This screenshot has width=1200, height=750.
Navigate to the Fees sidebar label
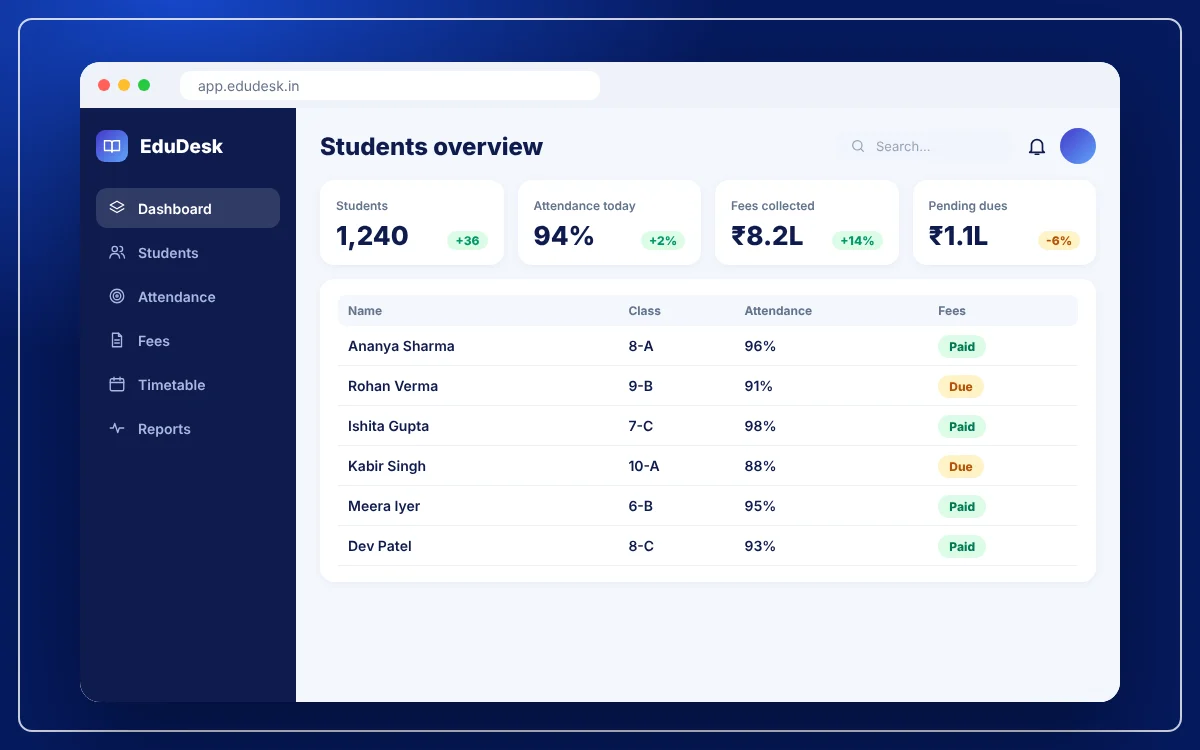pos(154,341)
